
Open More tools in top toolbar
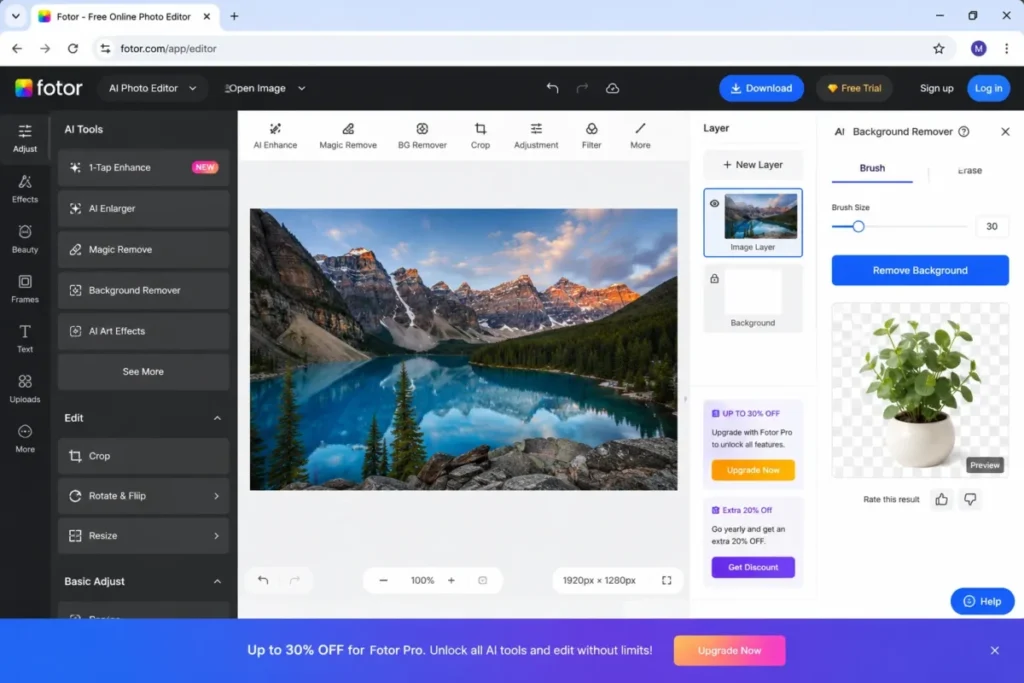(640, 136)
